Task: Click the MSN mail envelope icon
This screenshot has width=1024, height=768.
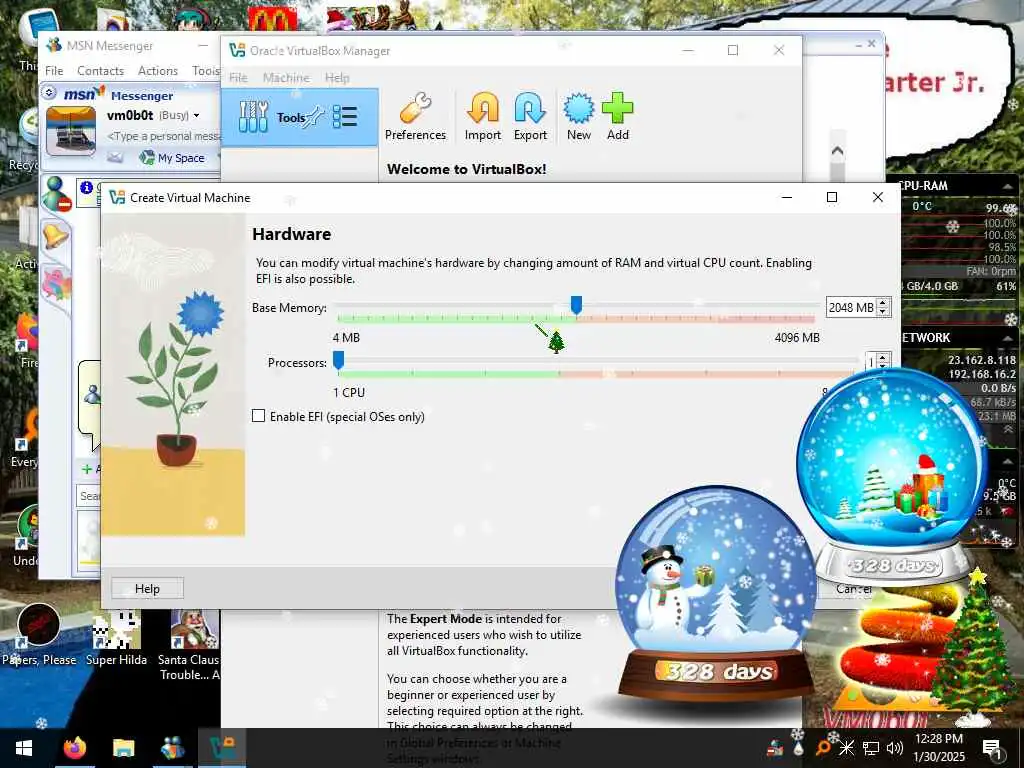Action: pyautogui.click(x=115, y=157)
